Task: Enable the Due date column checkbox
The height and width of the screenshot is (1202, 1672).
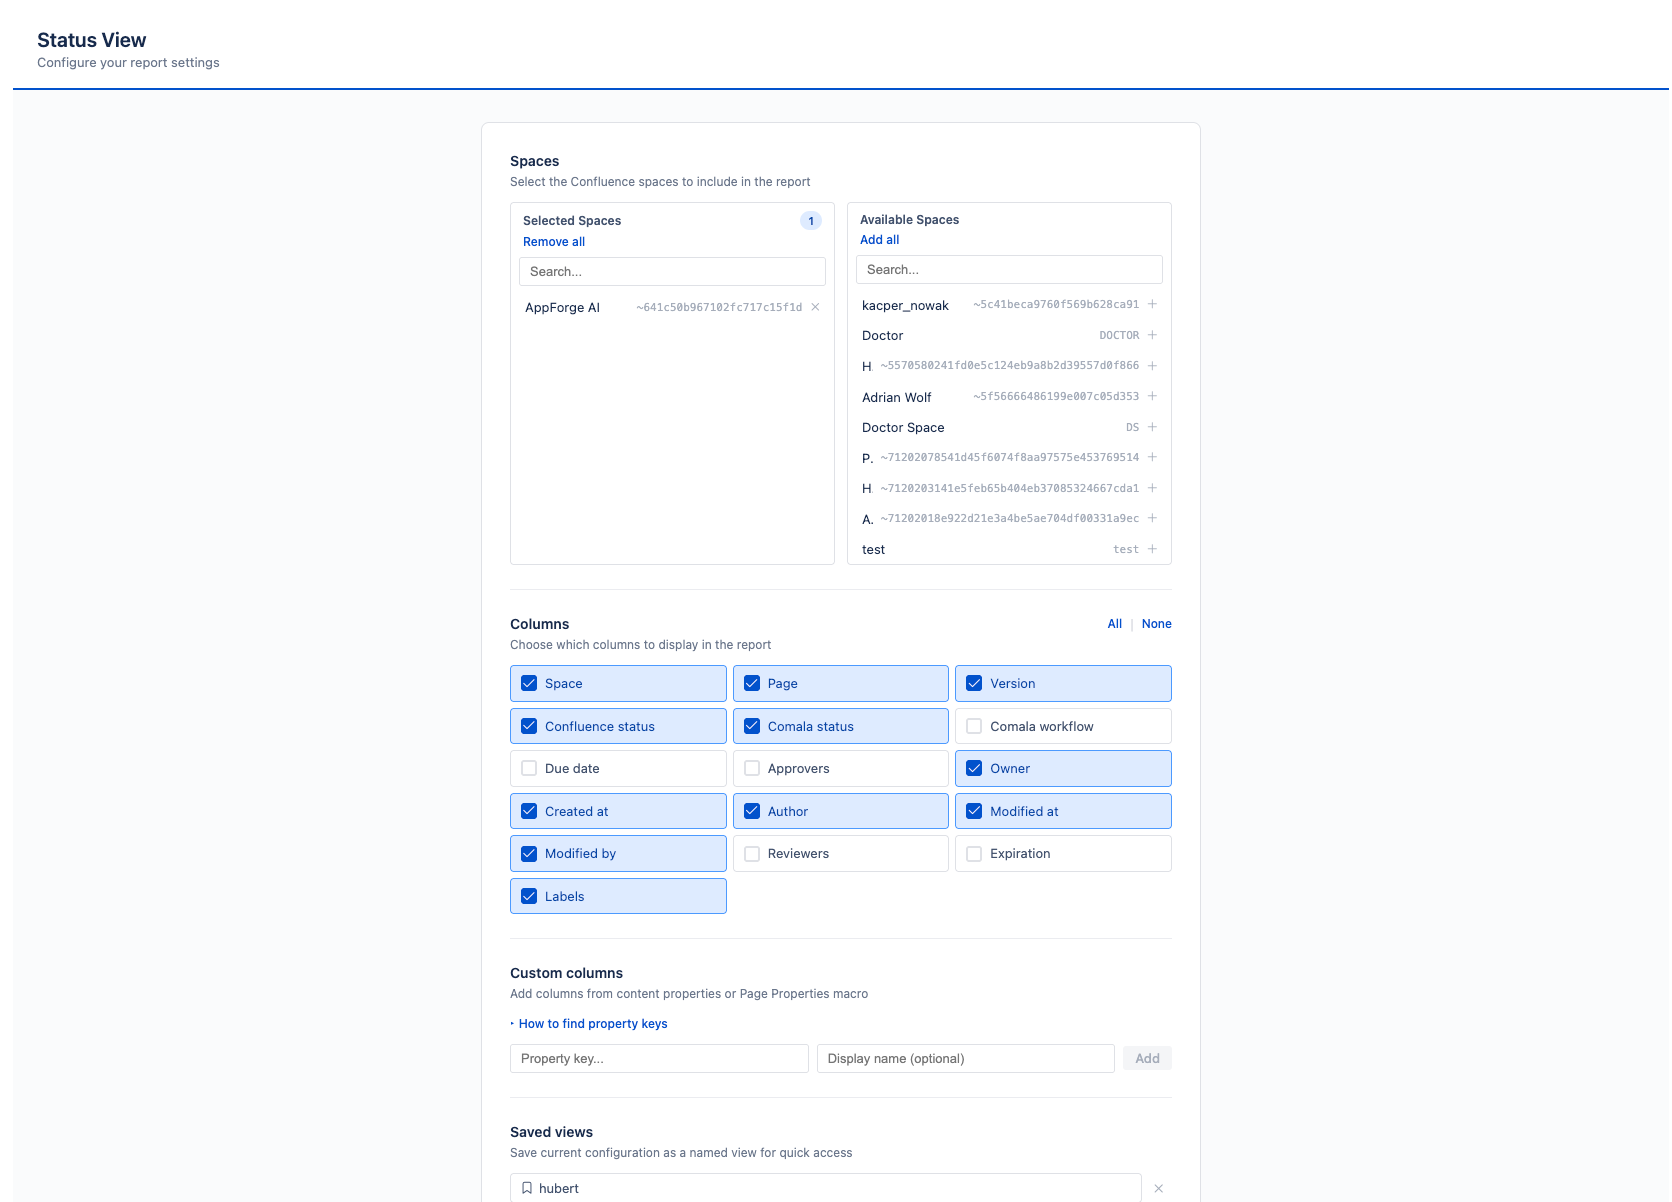Action: [529, 768]
